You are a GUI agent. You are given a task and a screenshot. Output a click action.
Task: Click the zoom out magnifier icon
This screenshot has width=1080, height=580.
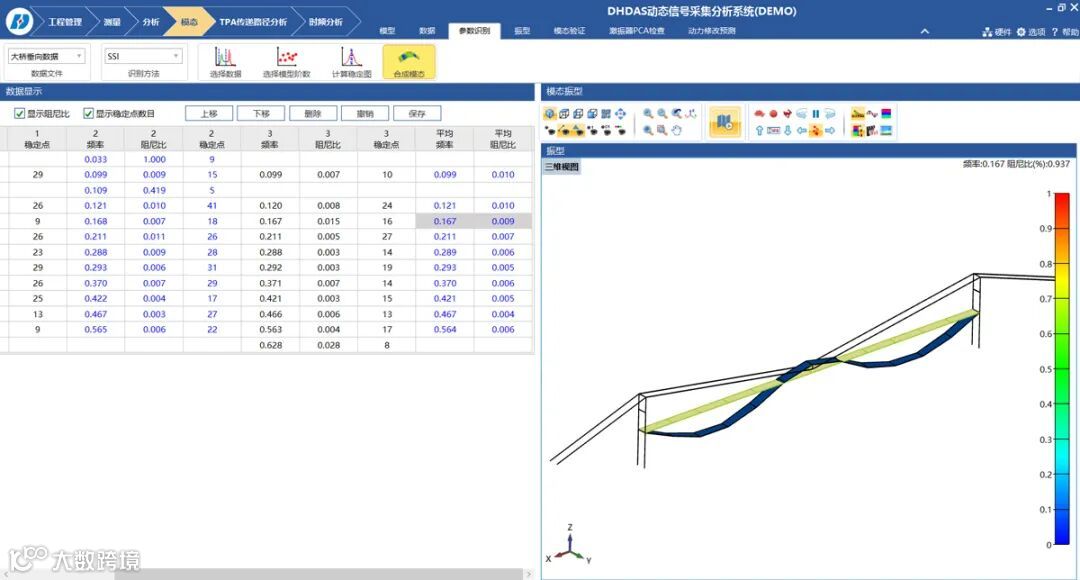tap(662, 114)
